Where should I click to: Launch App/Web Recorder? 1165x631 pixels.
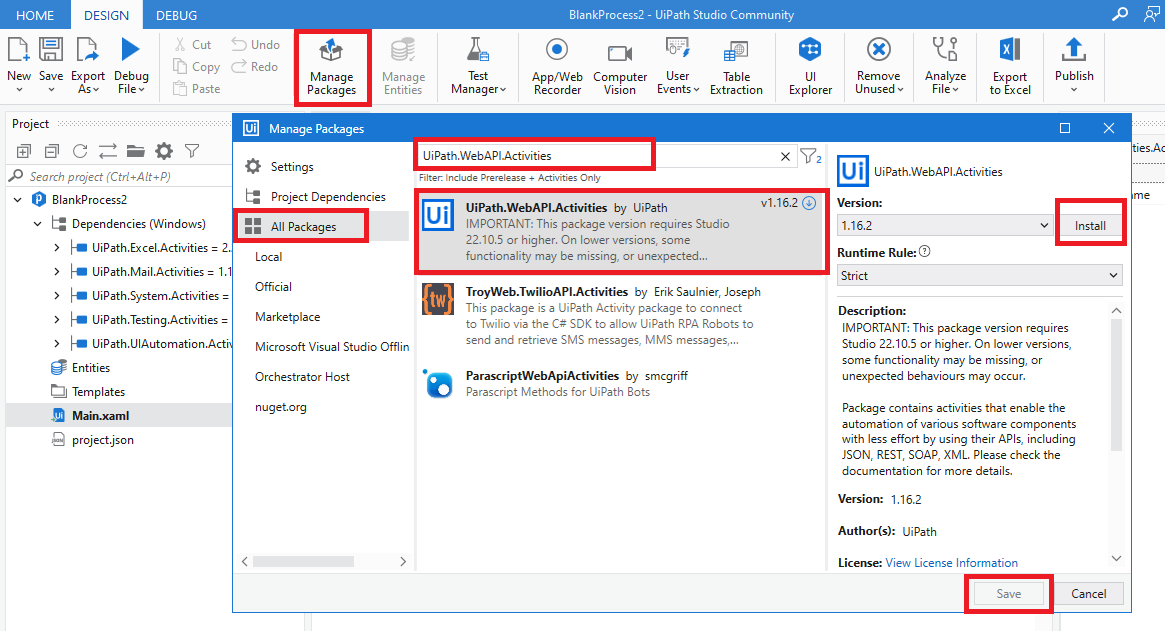[556, 66]
